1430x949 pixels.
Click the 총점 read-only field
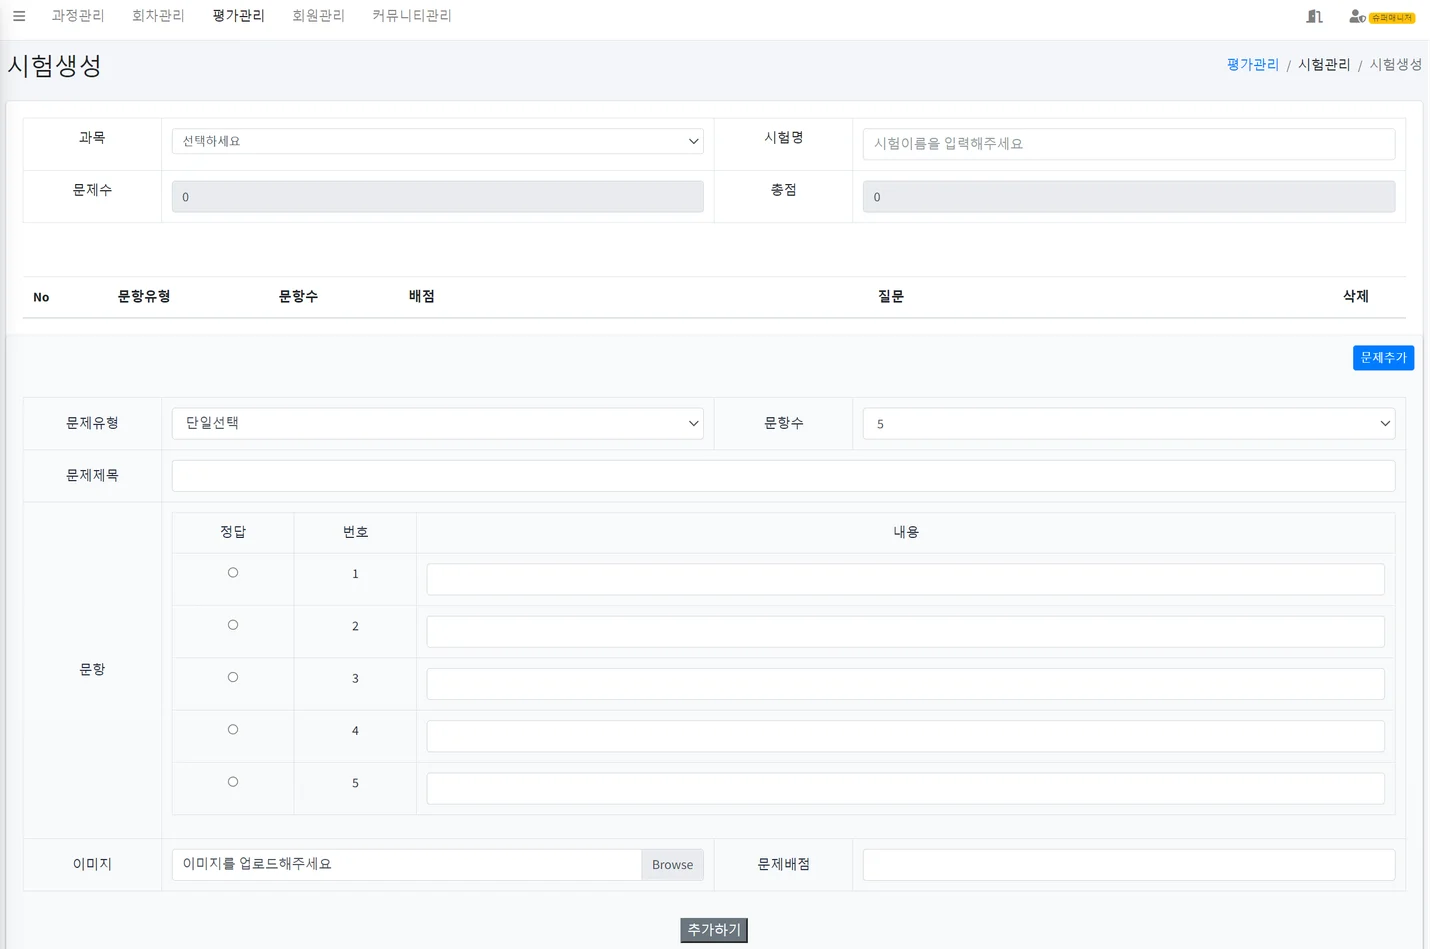1128,197
